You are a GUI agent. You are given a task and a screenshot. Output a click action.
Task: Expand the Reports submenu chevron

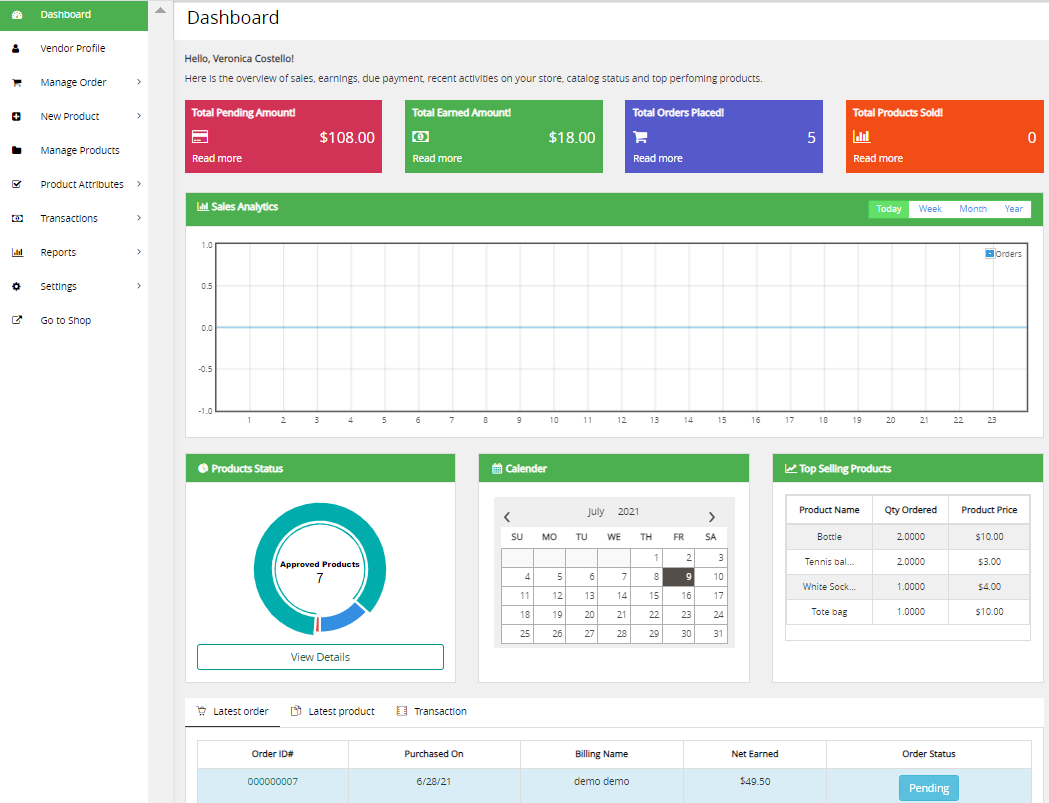click(138, 252)
